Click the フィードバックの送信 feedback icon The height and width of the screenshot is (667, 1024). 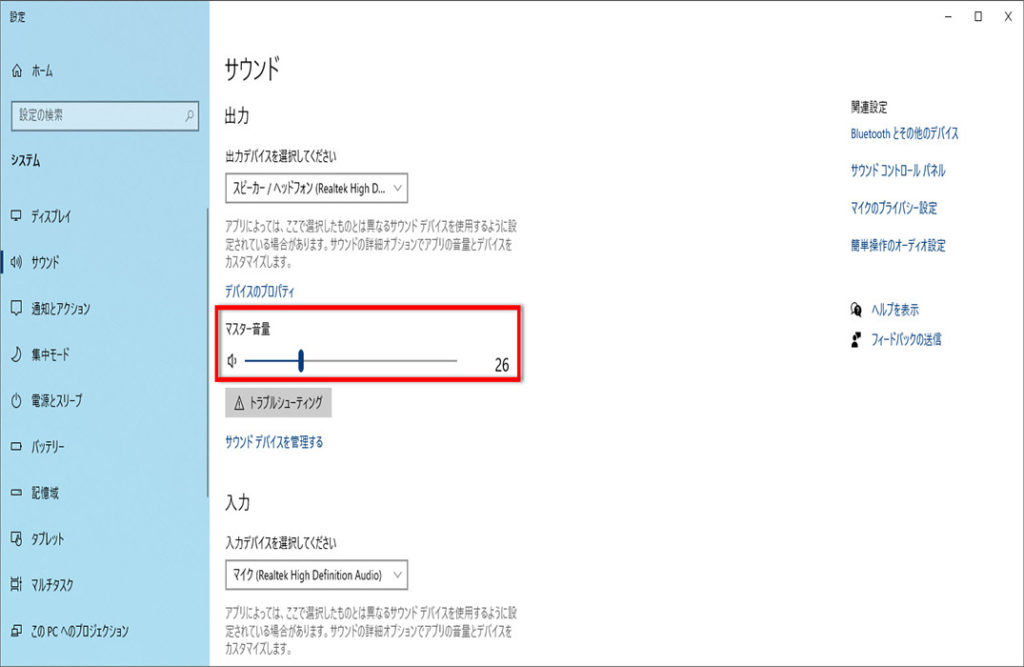pos(856,340)
